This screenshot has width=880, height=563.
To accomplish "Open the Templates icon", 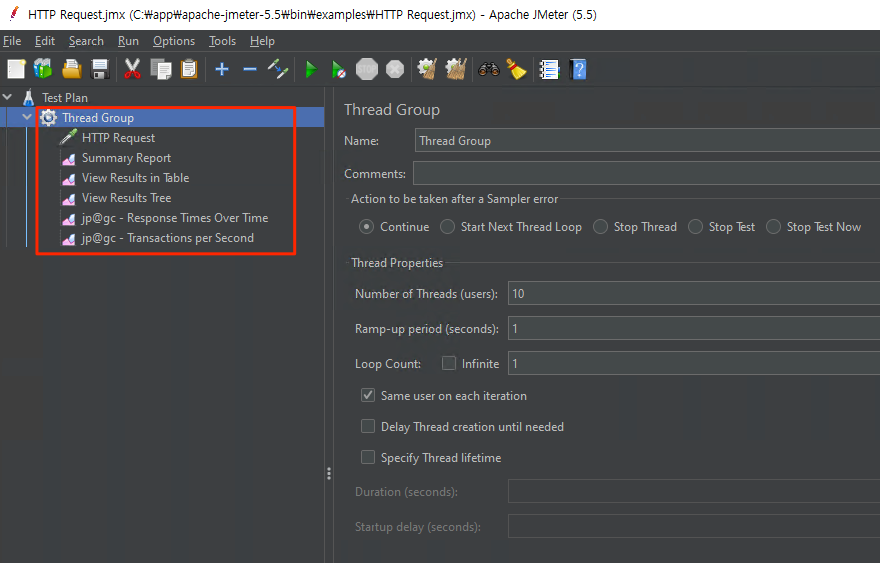I will coord(43,70).
